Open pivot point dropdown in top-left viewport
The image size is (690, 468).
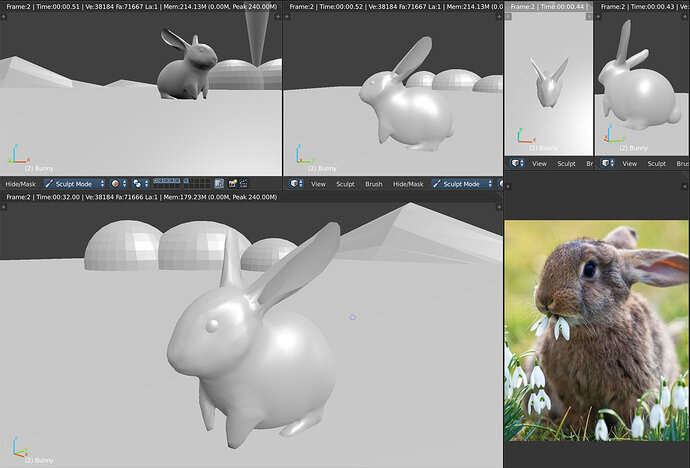point(141,183)
